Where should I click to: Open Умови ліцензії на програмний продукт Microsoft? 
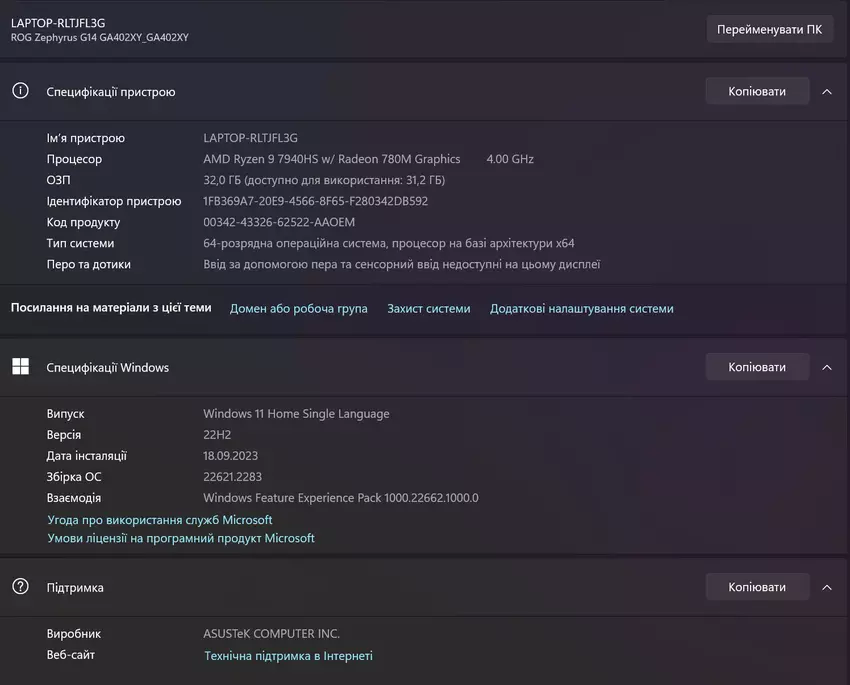pos(181,538)
